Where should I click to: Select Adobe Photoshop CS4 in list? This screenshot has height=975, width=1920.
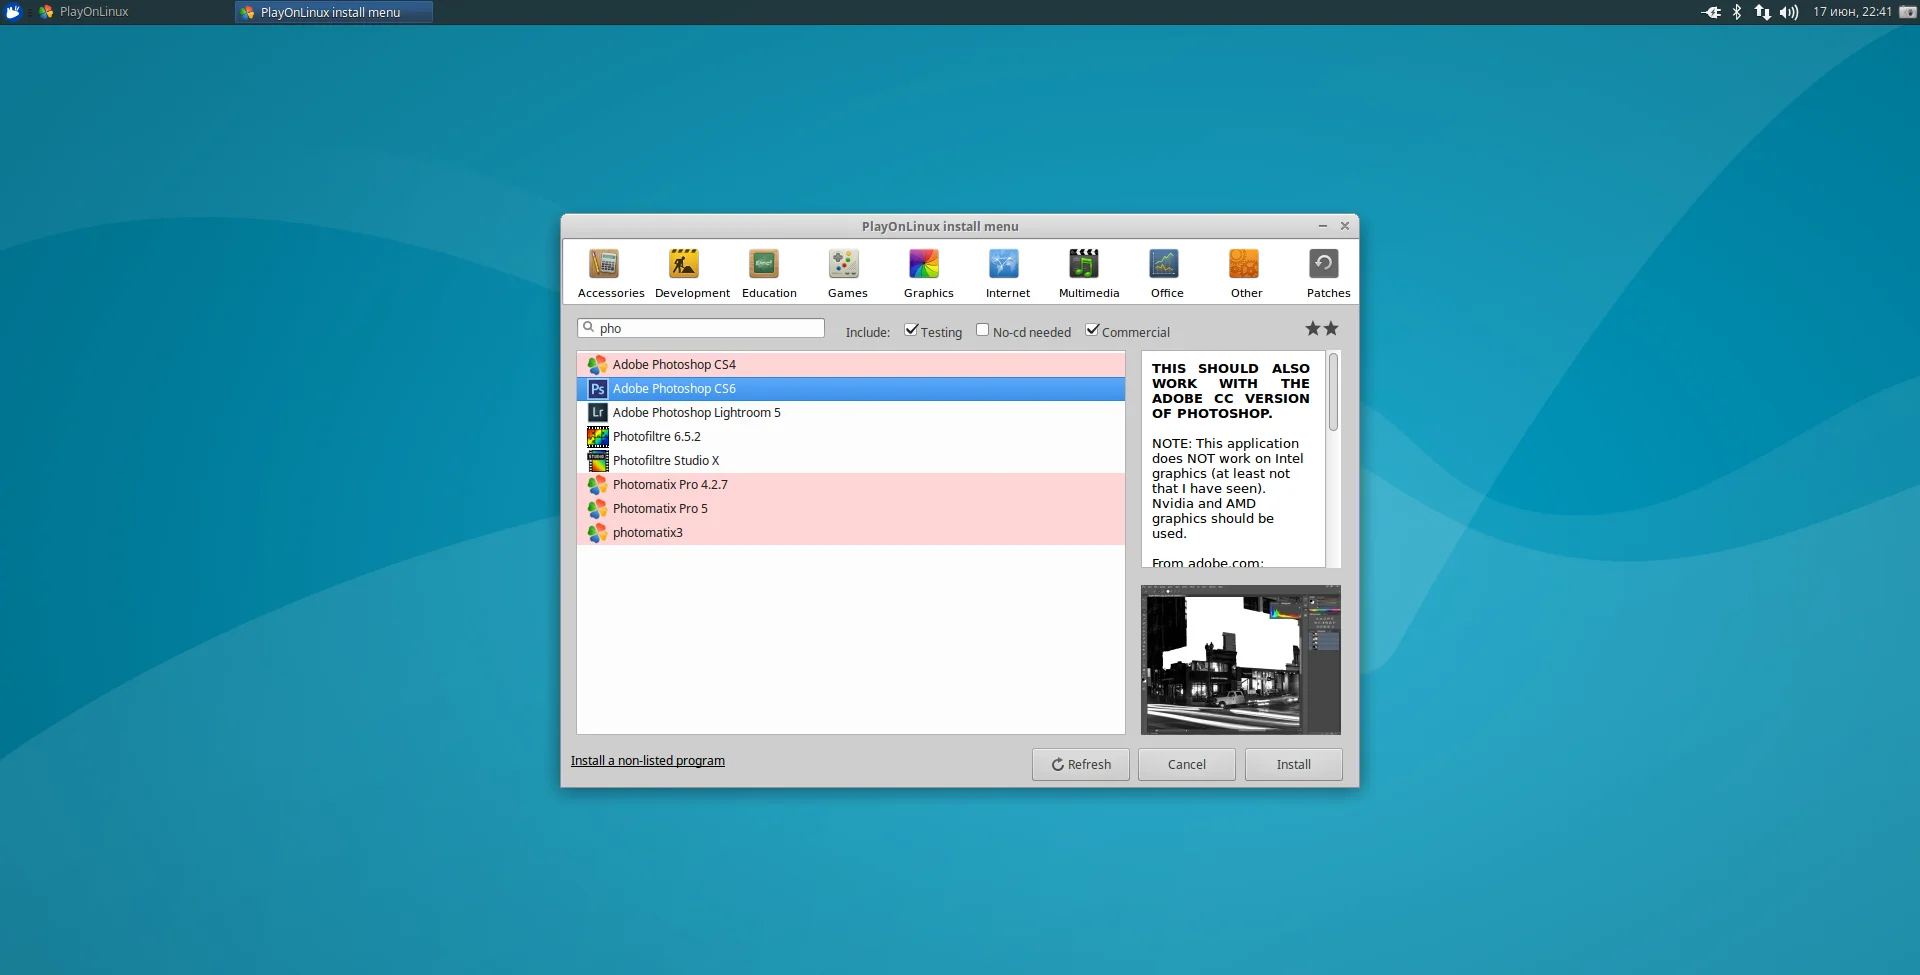(674, 365)
